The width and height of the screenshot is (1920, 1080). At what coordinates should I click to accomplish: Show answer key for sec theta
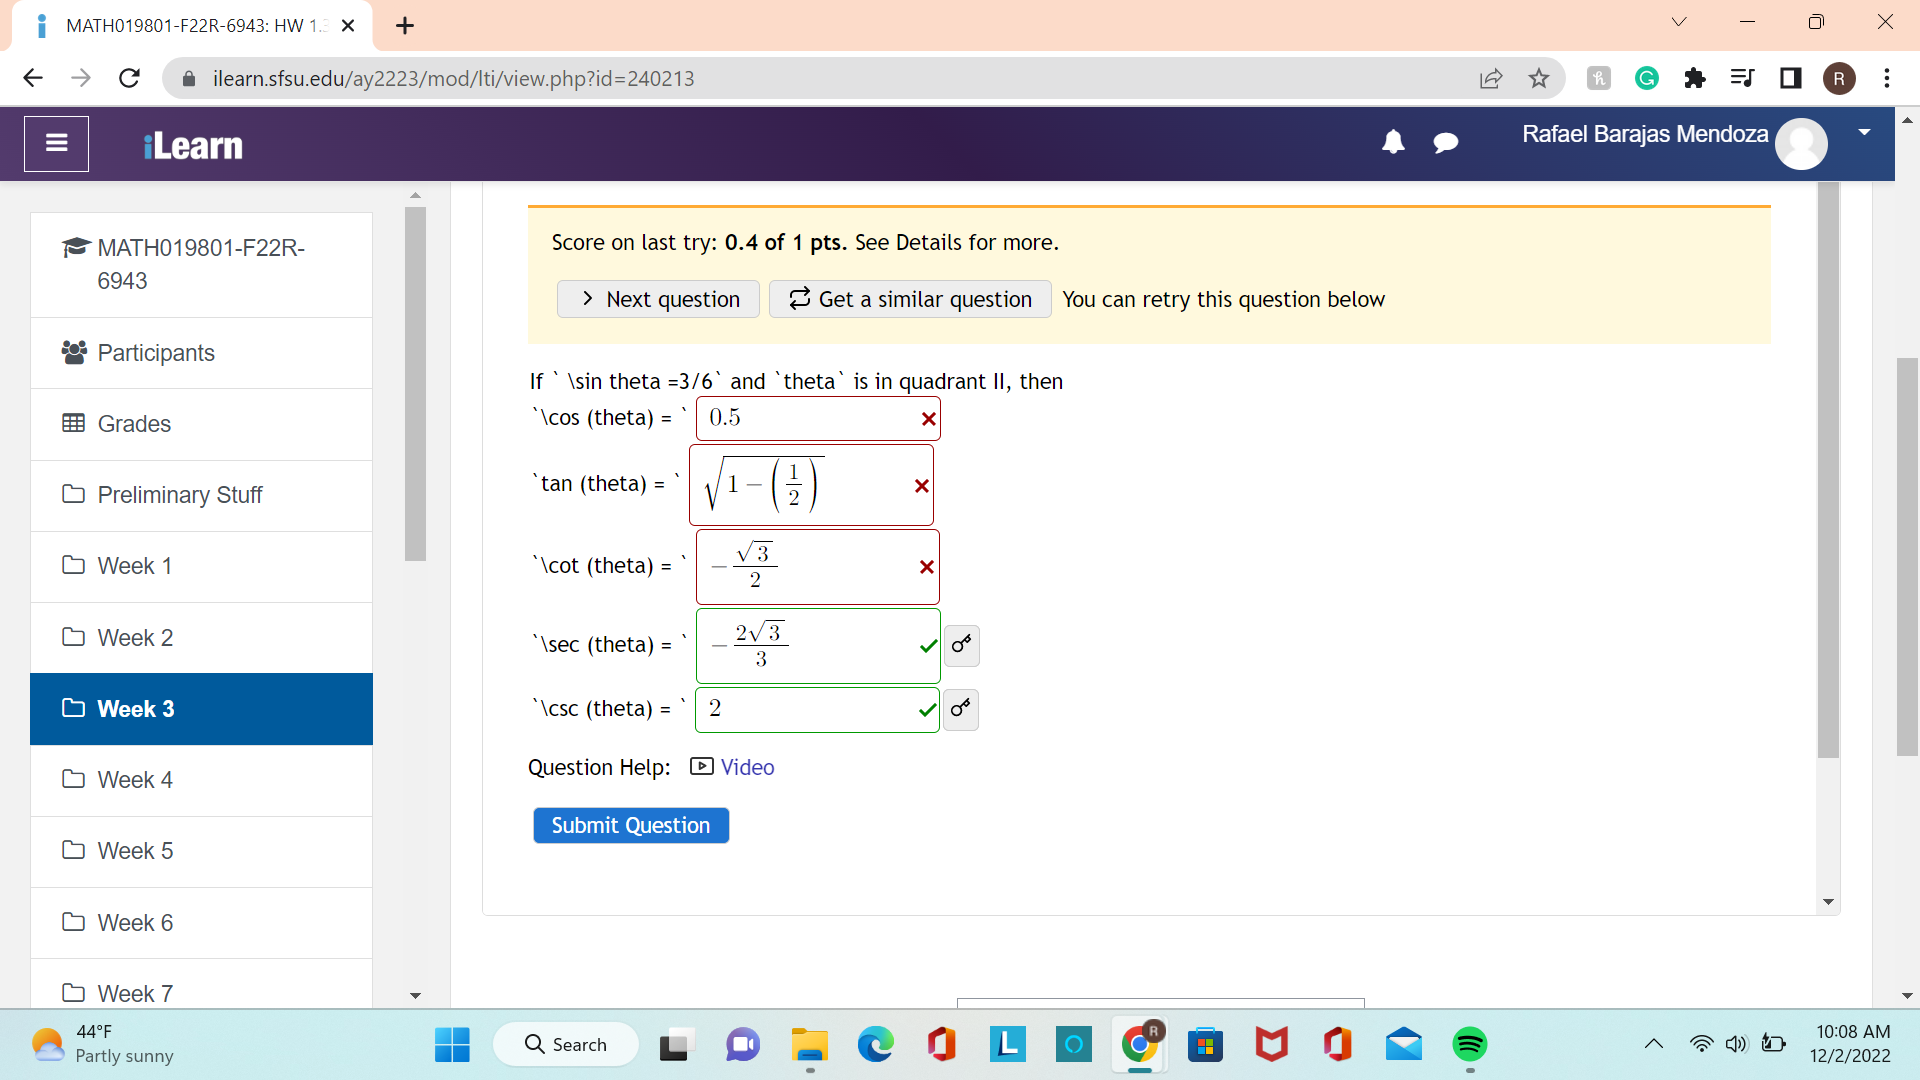(x=961, y=645)
